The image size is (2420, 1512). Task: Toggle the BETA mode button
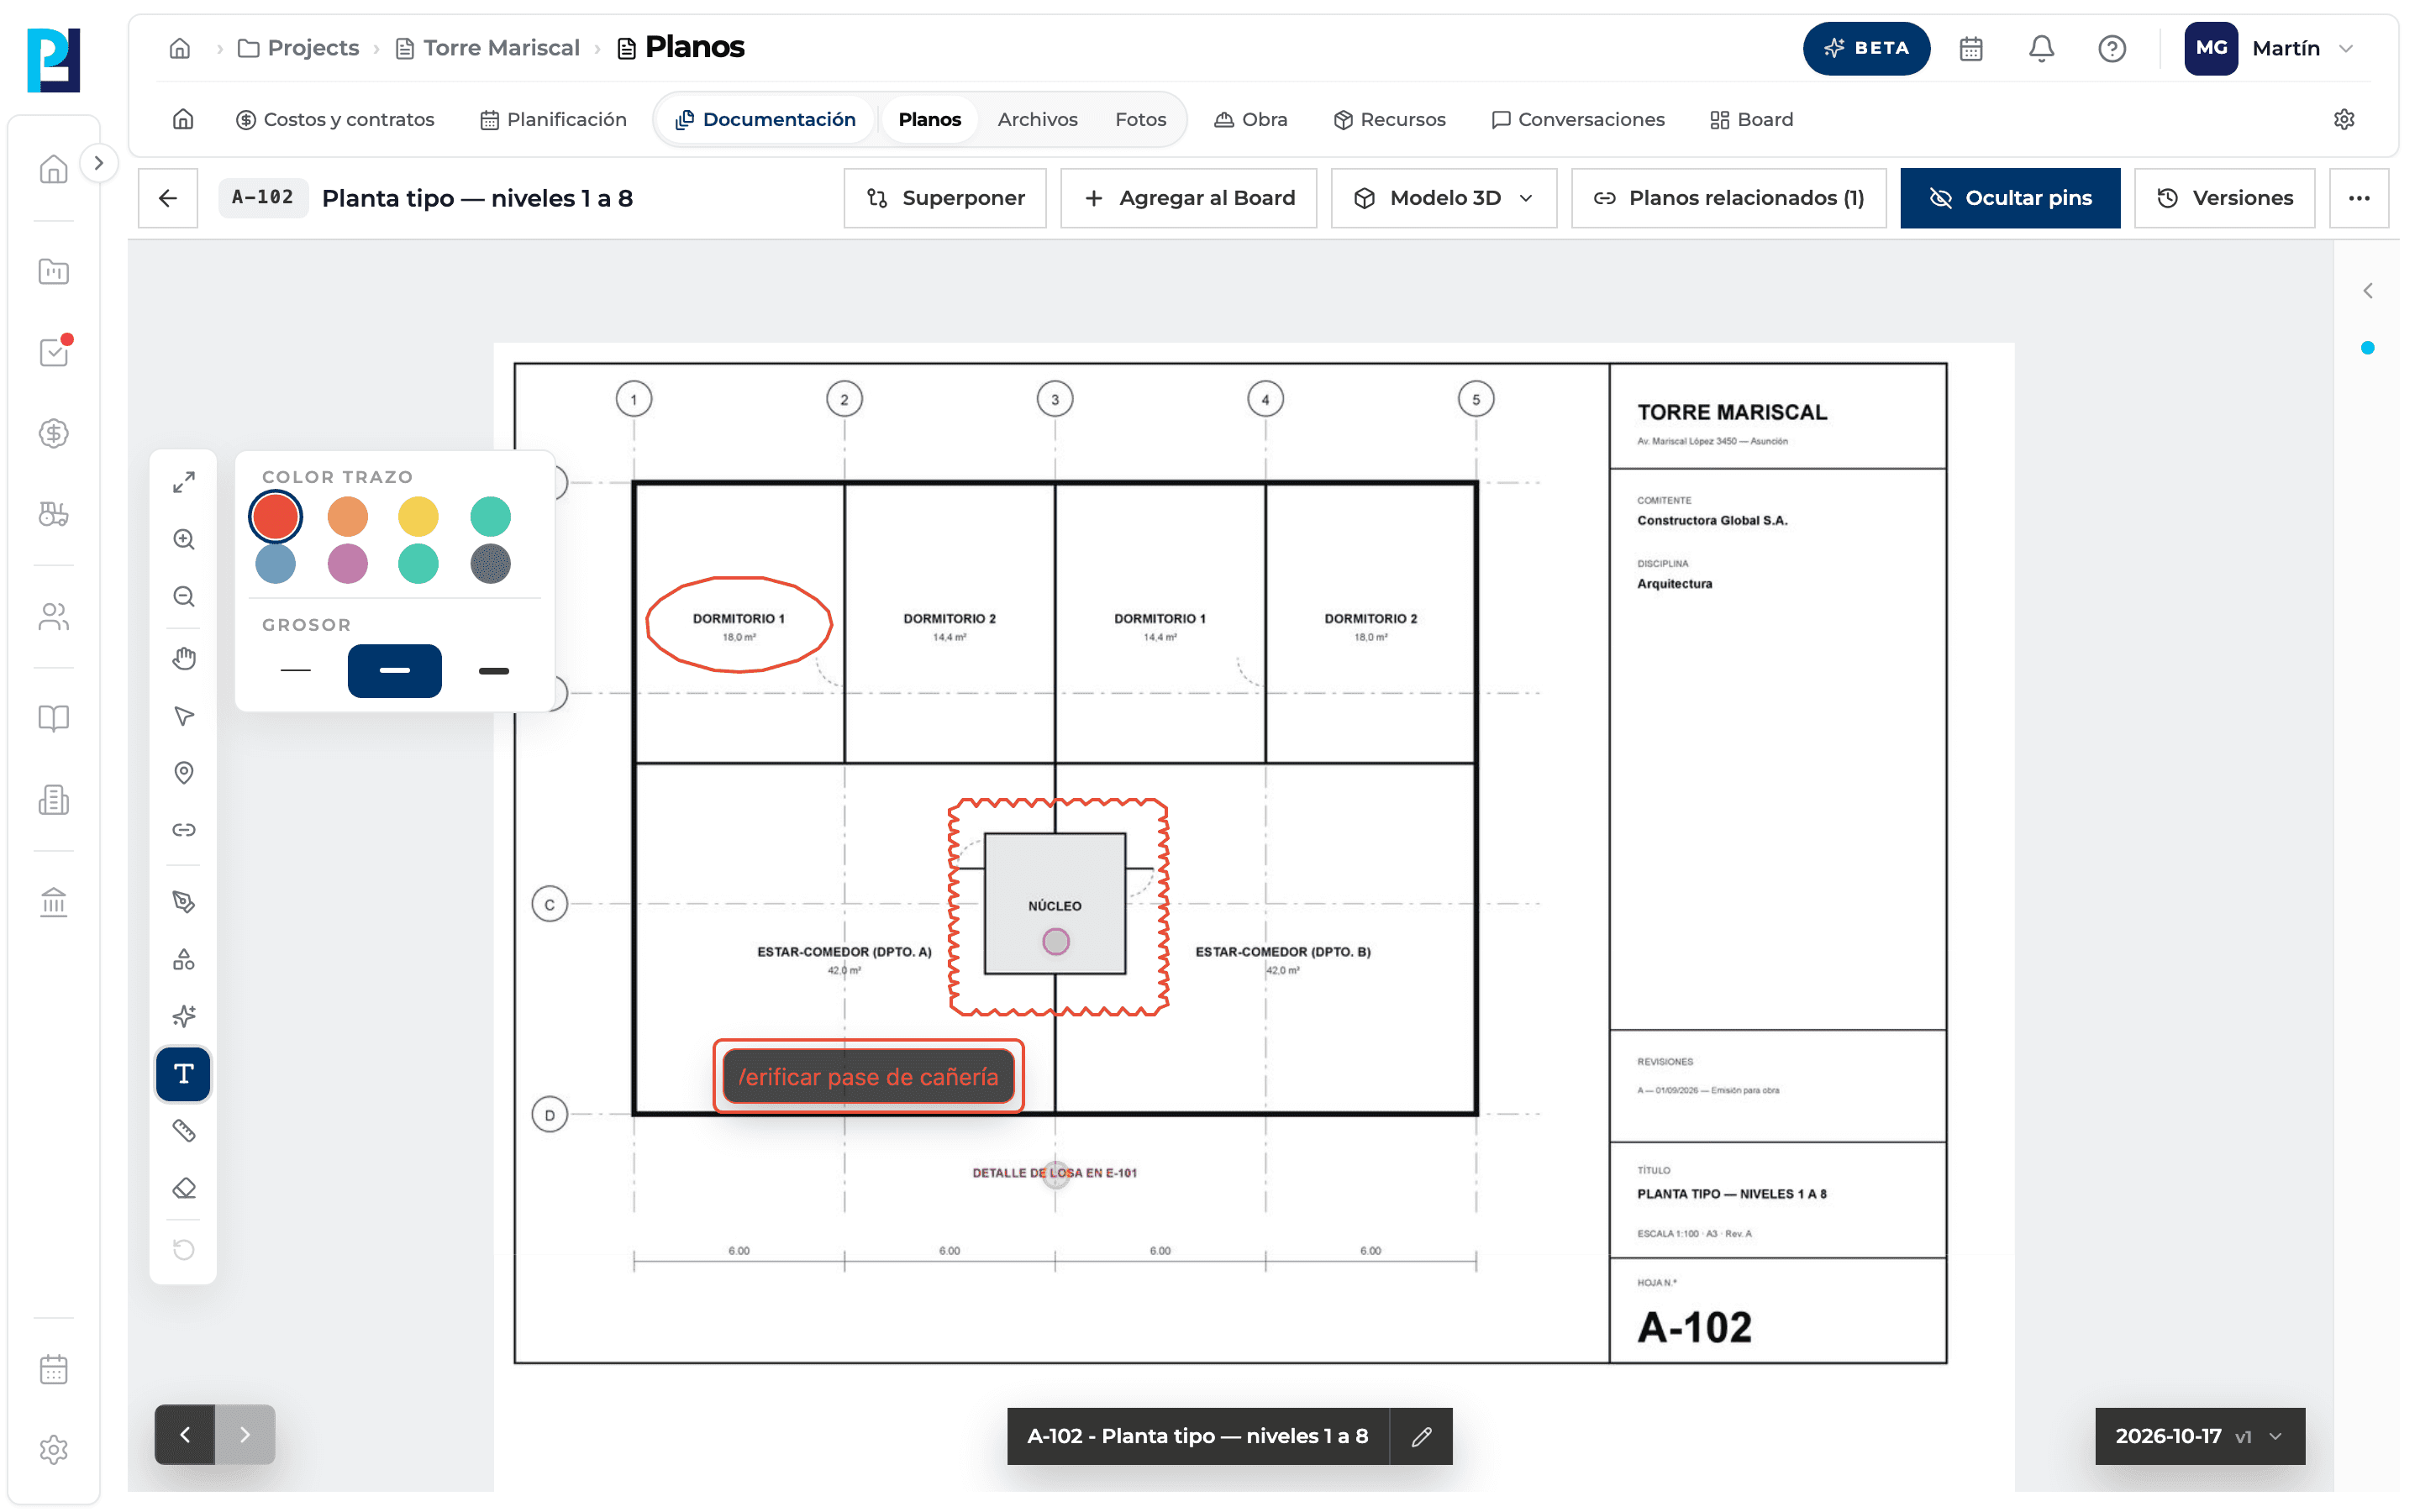click(1865, 48)
